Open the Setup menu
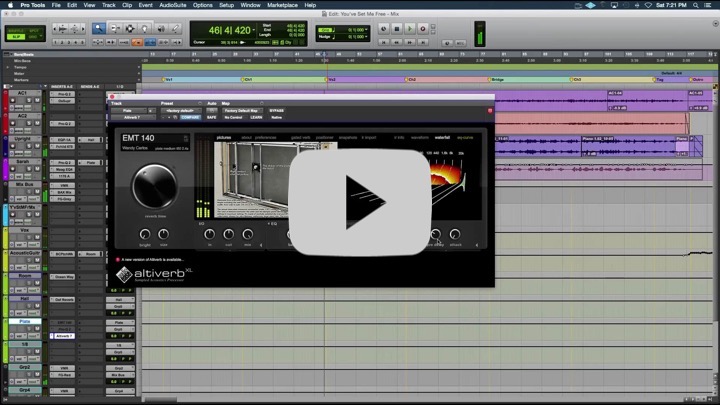This screenshot has height=405, width=720. click(x=226, y=5)
